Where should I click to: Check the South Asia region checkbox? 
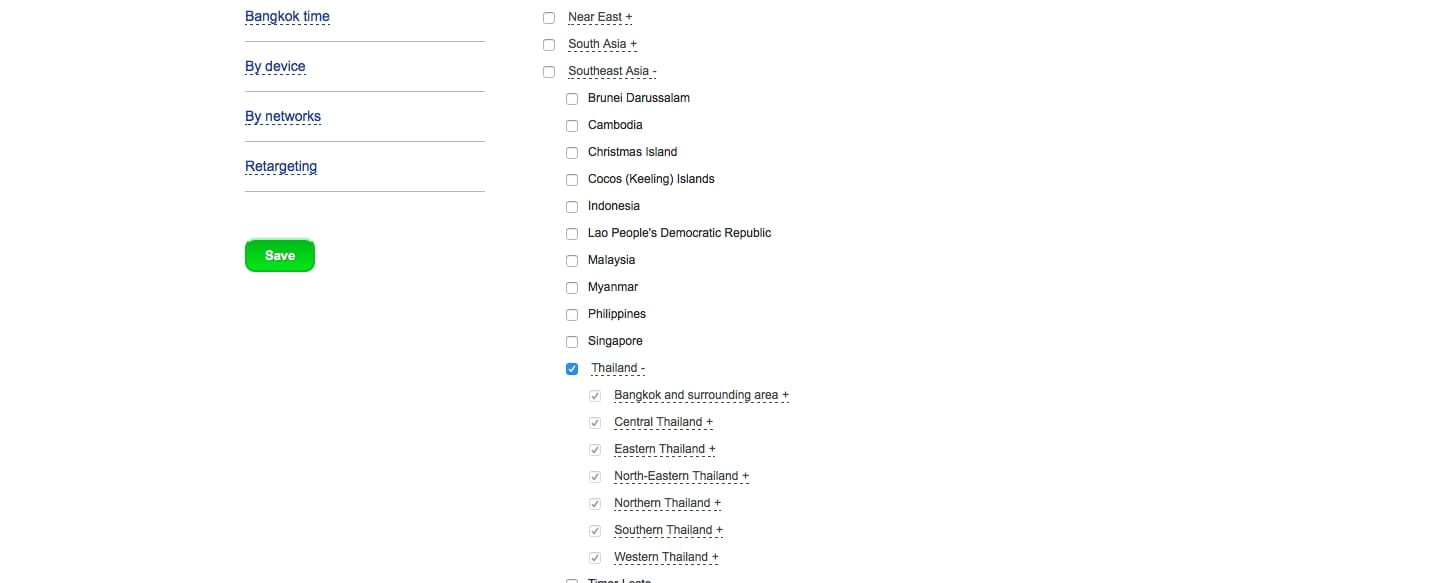549,45
